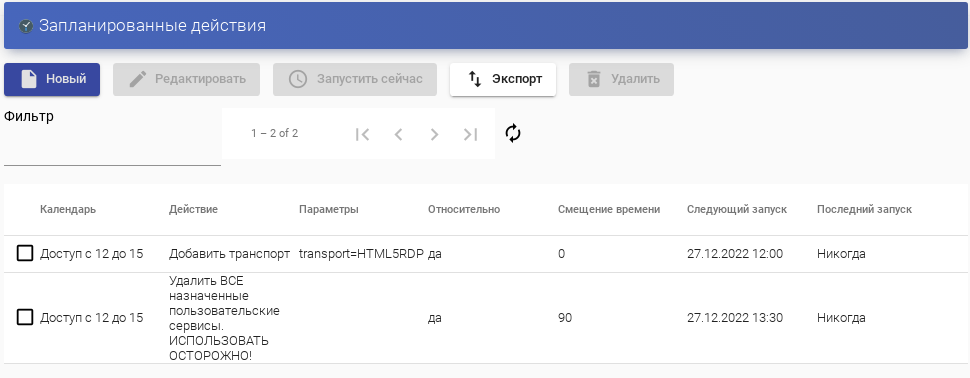Click the Новый button
The height and width of the screenshot is (378, 970).
click(x=52, y=79)
